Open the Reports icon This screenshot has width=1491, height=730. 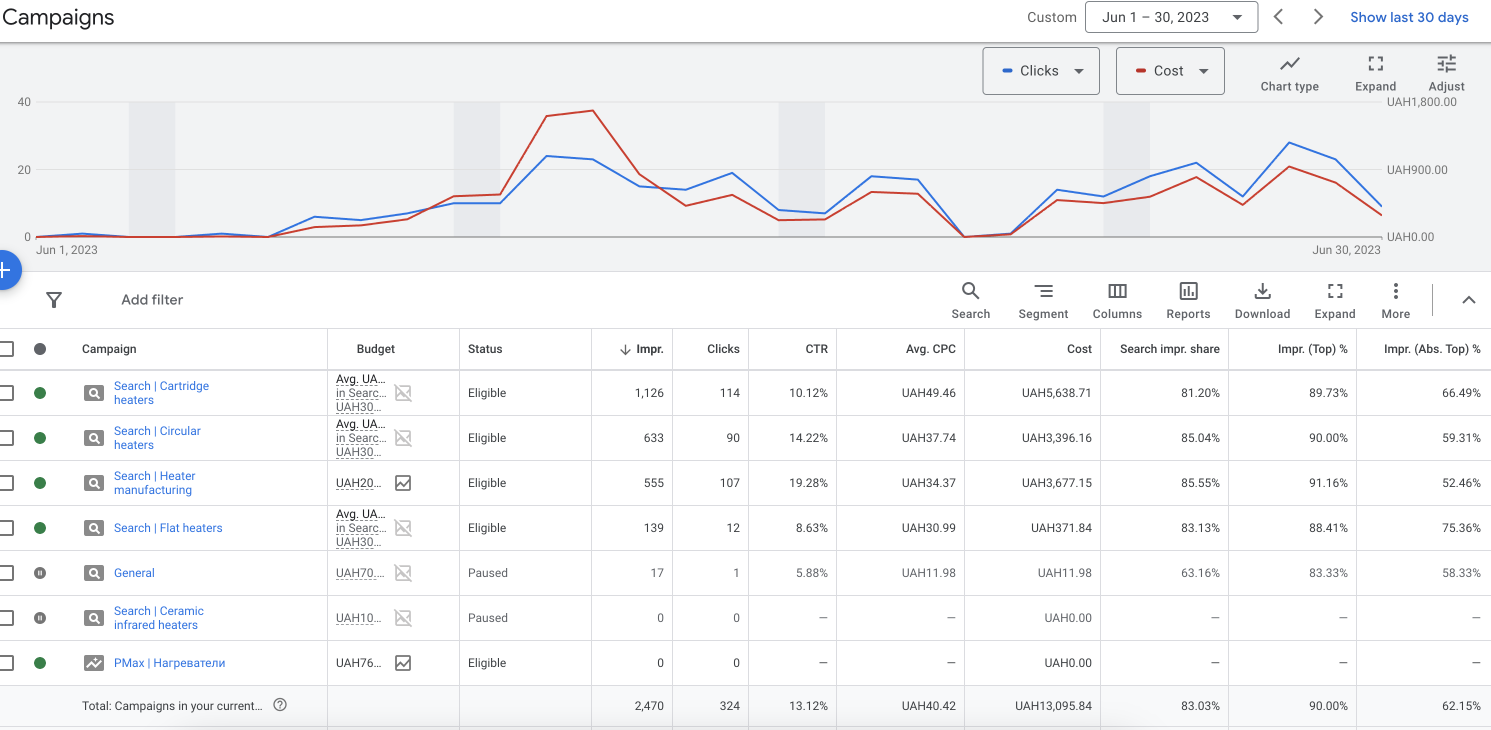coord(1188,291)
